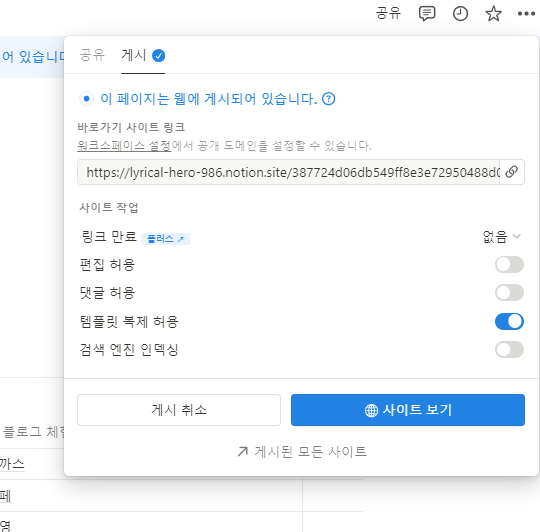Screen dimensions: 540x532
Task: Click the help question mark icon
Action: tap(329, 99)
